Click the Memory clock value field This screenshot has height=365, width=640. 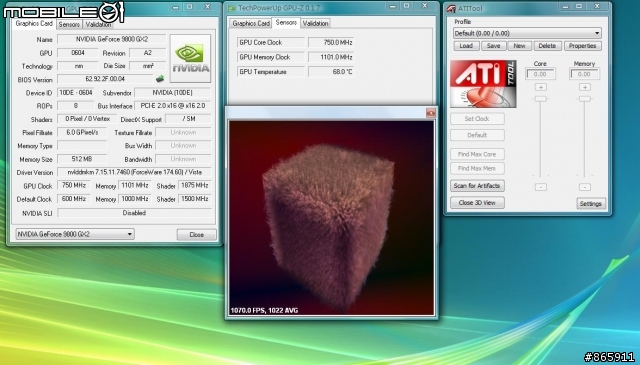tap(584, 74)
